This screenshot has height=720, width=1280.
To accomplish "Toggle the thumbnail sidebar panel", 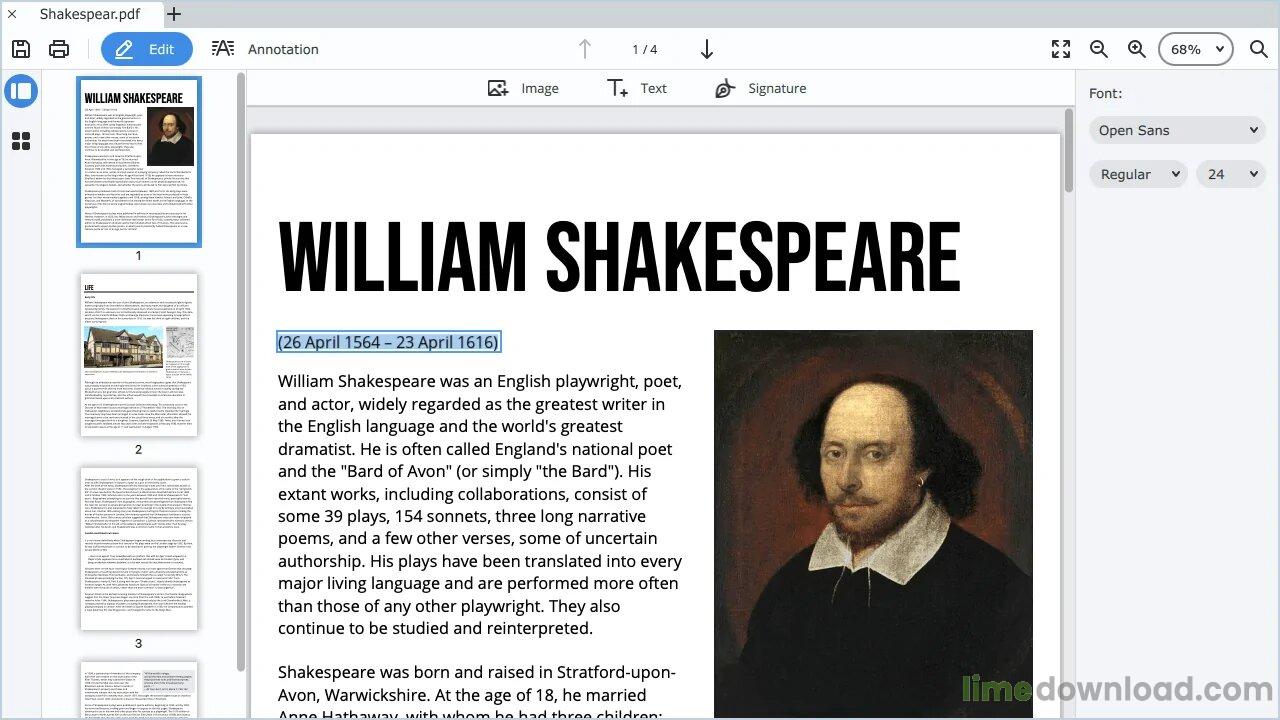I will (21, 91).
